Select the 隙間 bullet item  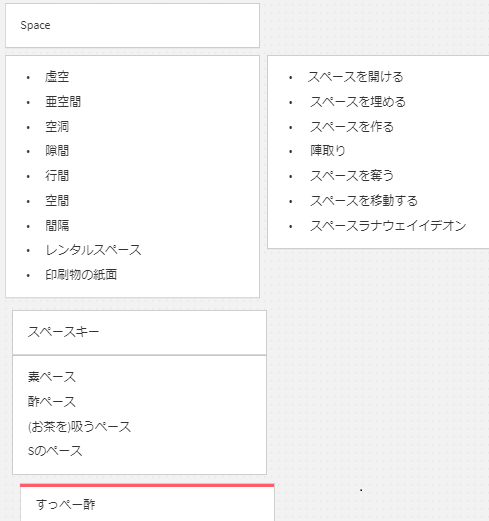pos(57,151)
